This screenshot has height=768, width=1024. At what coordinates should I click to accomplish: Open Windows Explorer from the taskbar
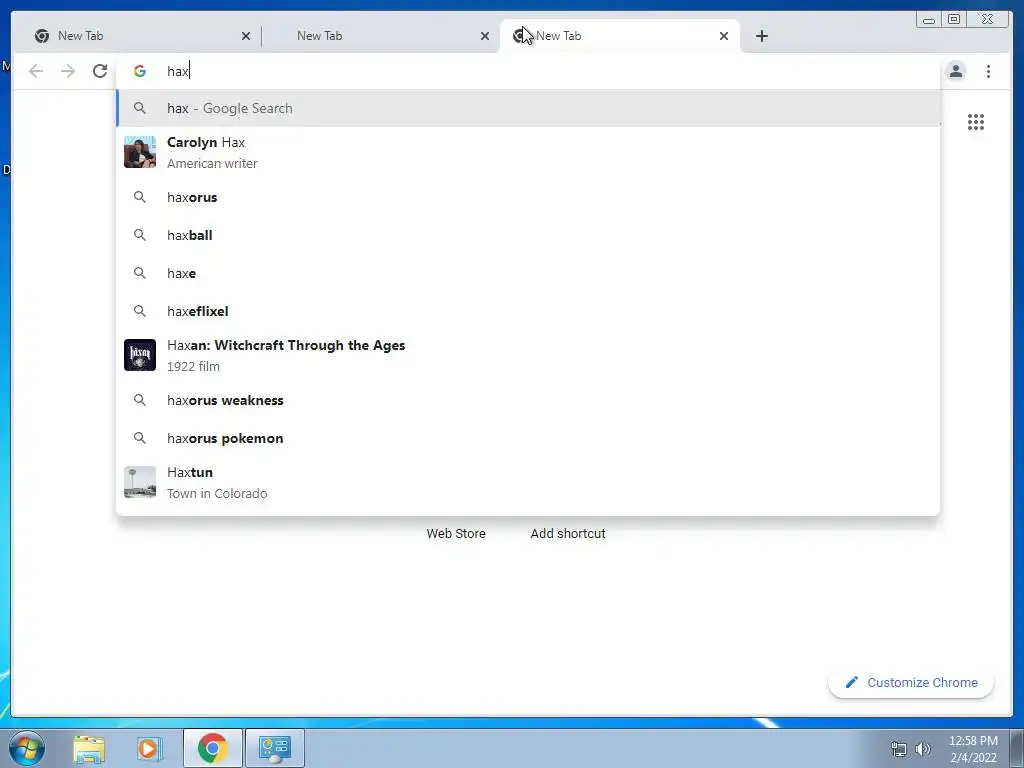point(89,748)
